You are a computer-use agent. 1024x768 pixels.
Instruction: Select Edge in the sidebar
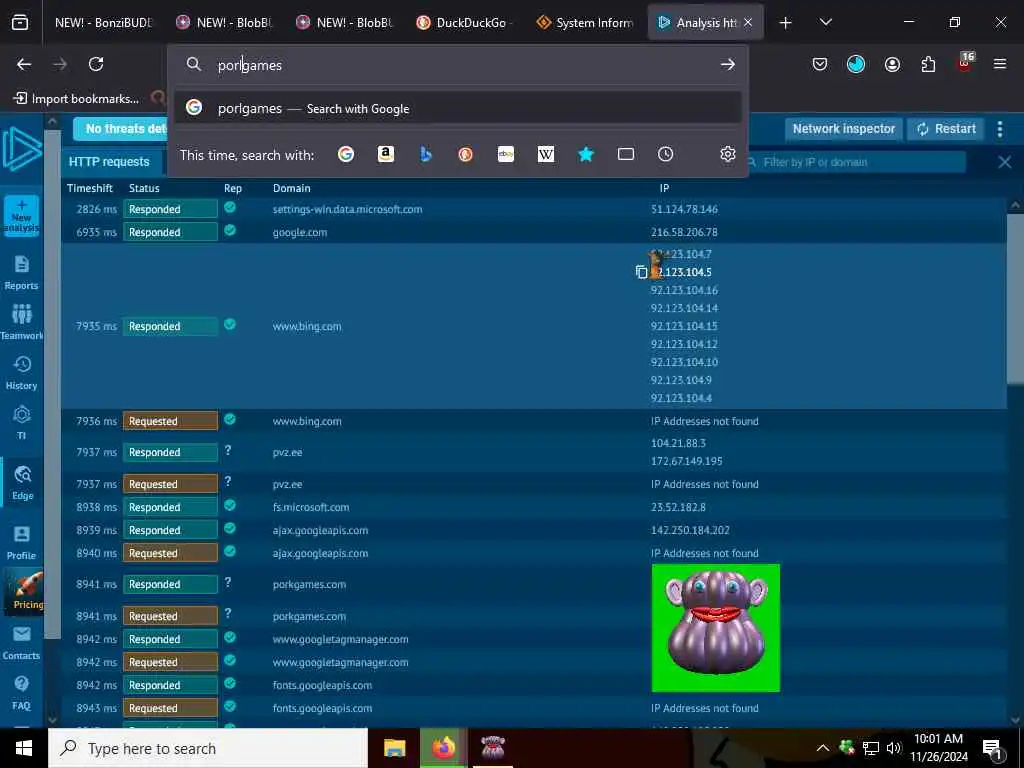pyautogui.click(x=22, y=483)
